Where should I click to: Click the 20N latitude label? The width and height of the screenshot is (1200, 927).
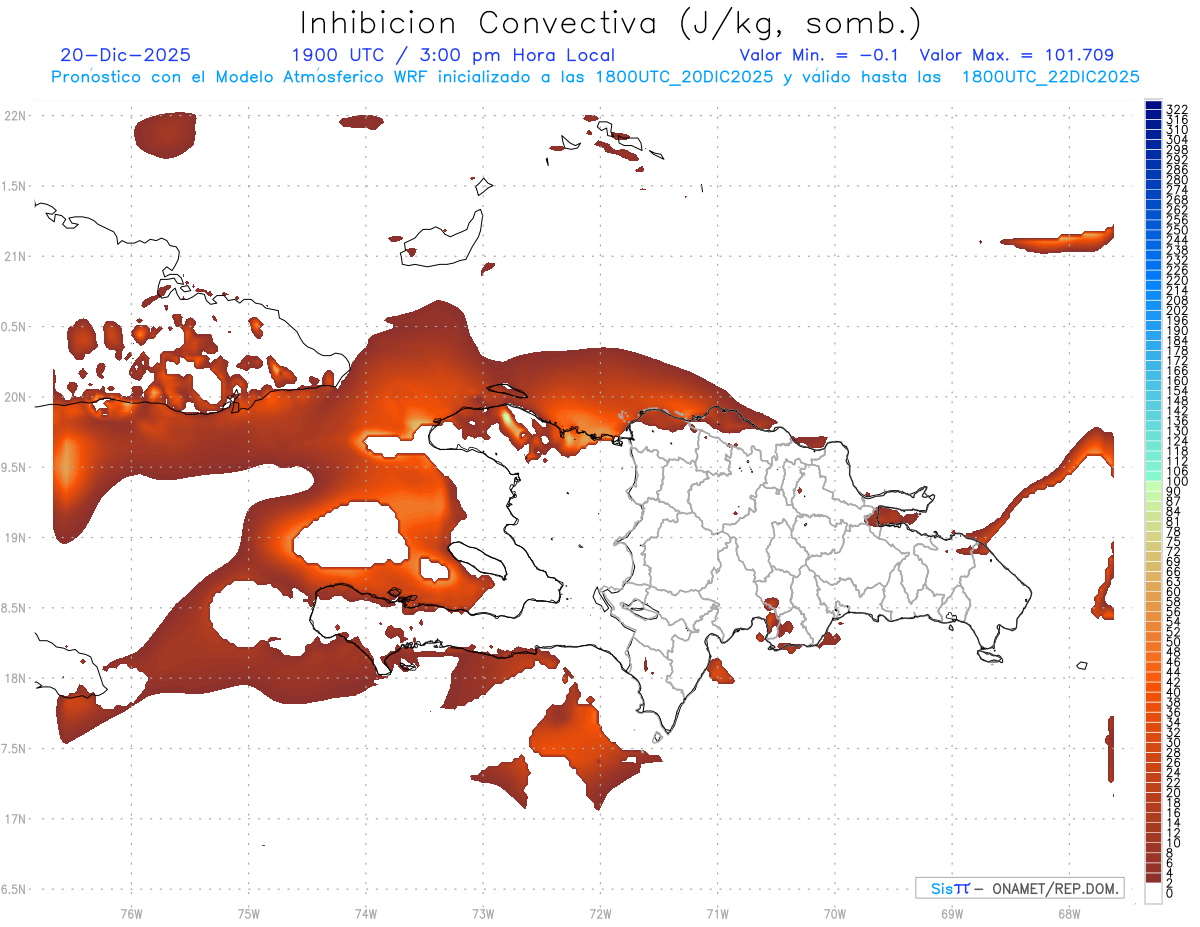[x=15, y=397]
